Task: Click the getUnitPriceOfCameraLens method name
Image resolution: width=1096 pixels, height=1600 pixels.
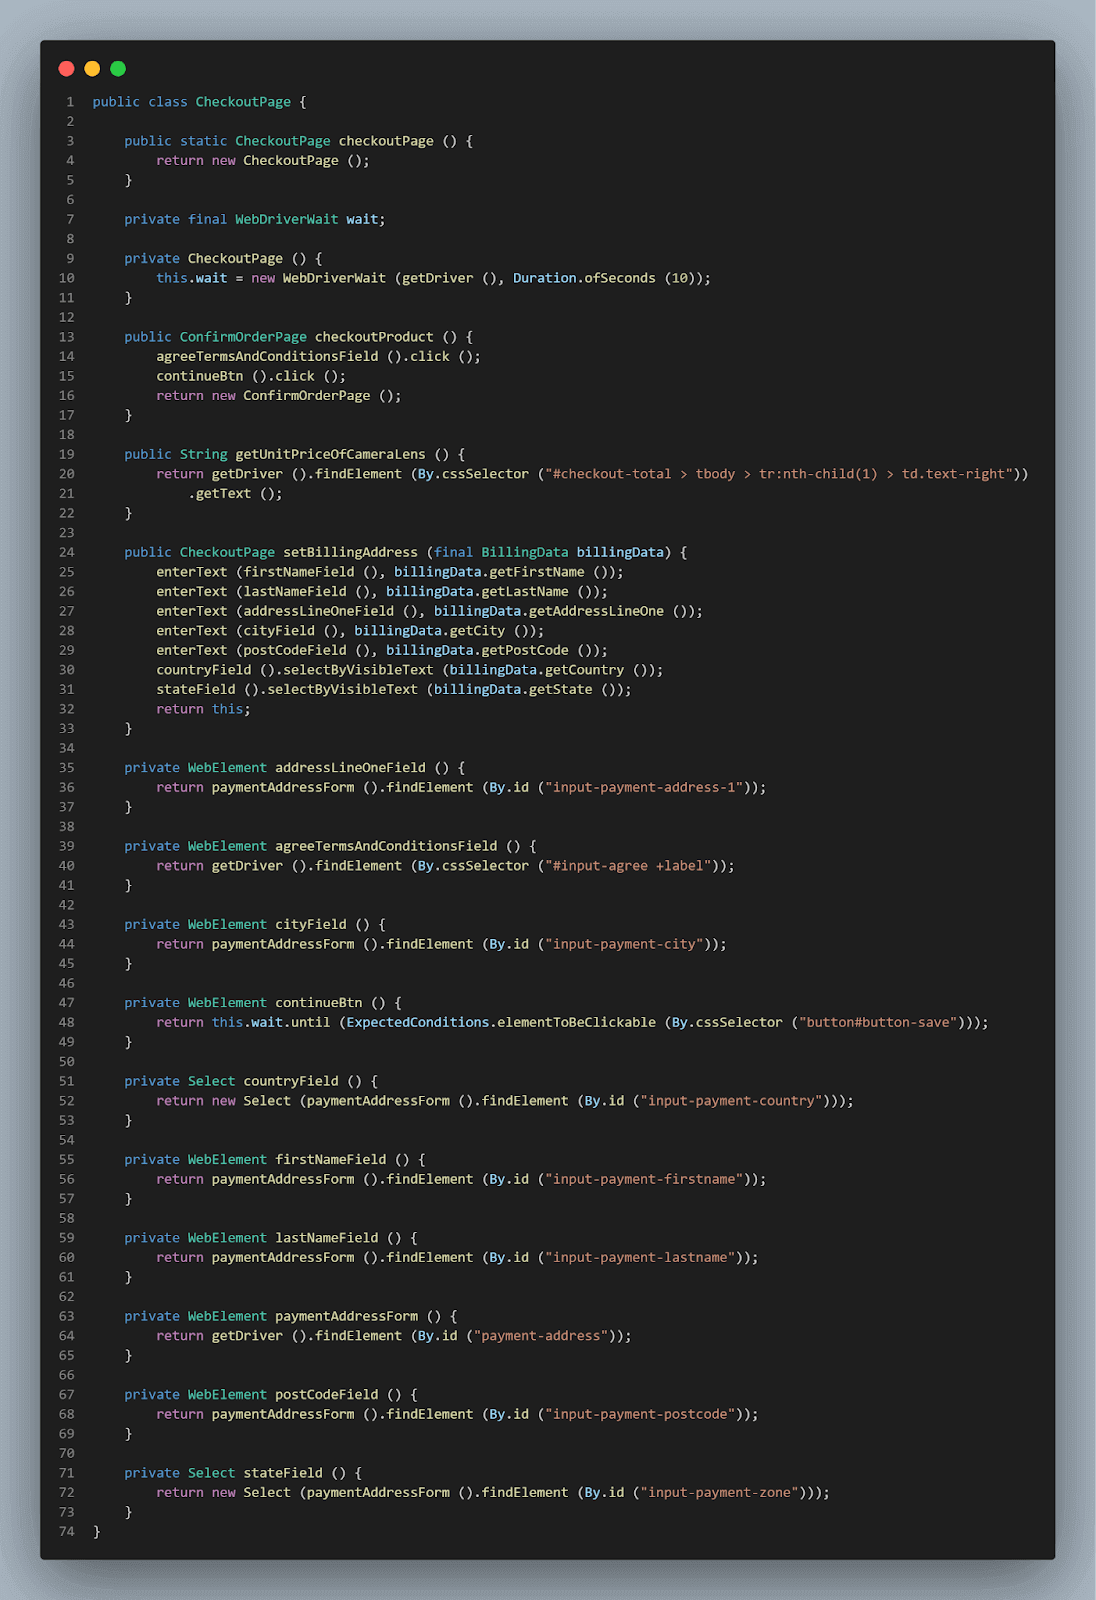Action: pos(330,454)
